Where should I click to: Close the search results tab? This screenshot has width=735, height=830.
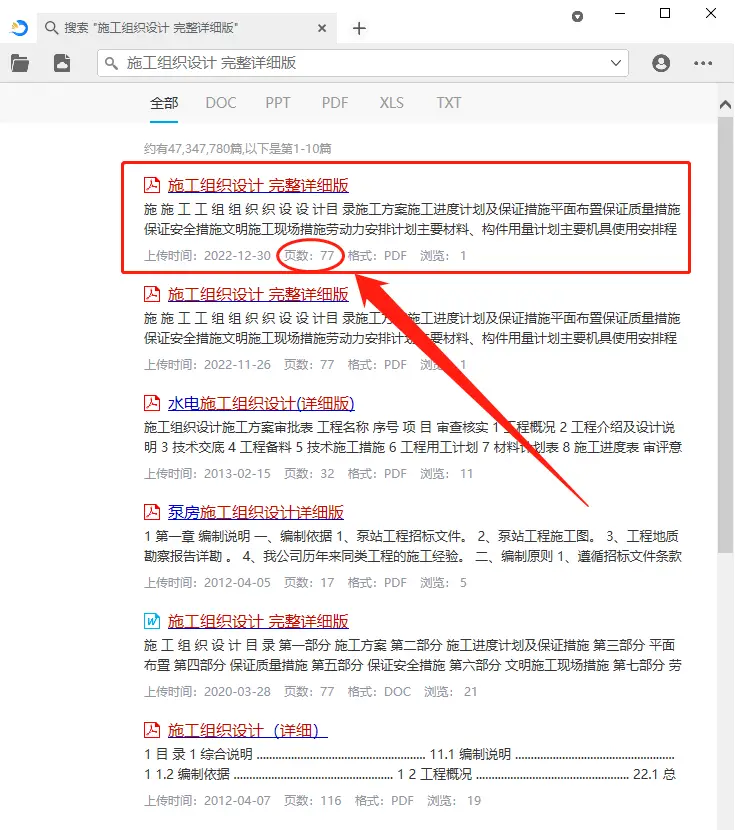tap(322, 28)
